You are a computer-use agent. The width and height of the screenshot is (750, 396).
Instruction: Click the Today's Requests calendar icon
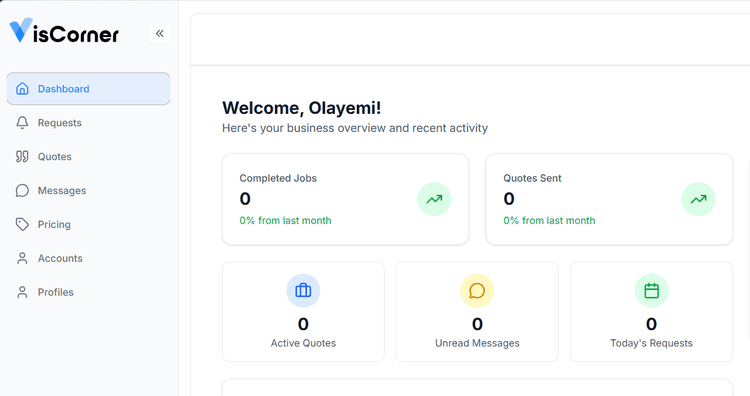click(x=651, y=290)
